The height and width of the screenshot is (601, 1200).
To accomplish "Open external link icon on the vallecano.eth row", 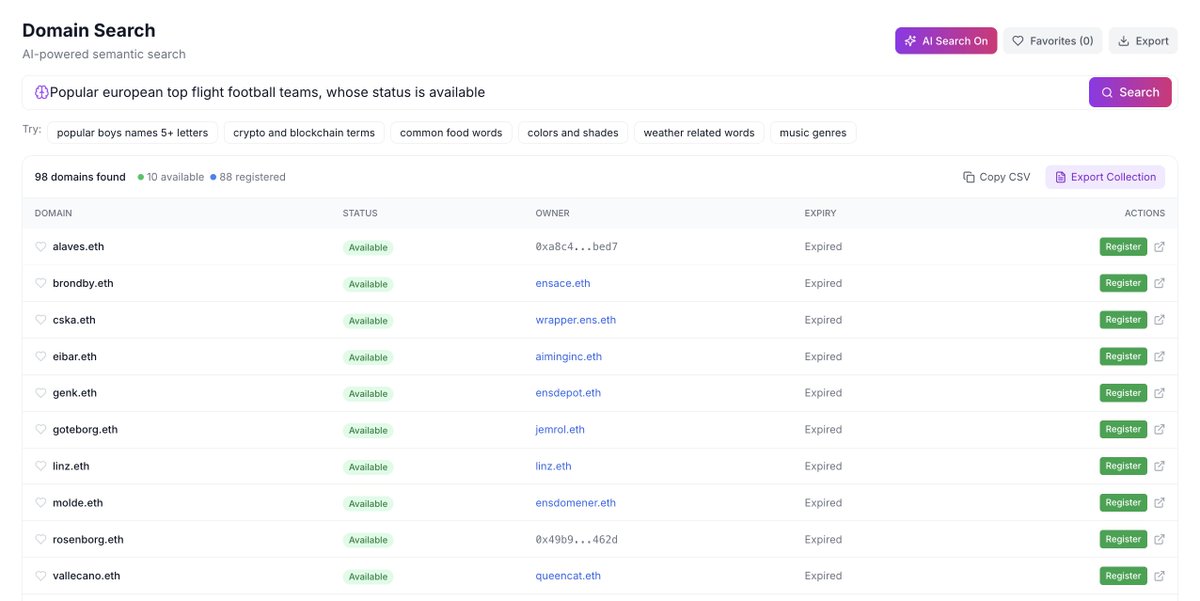I will tap(1158, 575).
